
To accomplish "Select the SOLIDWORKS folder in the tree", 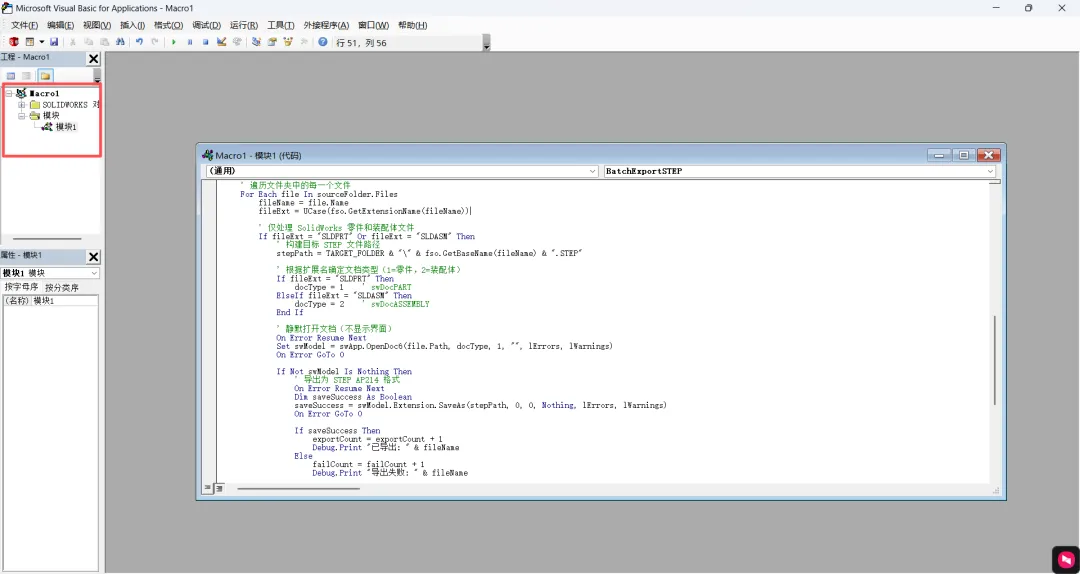I will pyautogui.click(x=70, y=105).
